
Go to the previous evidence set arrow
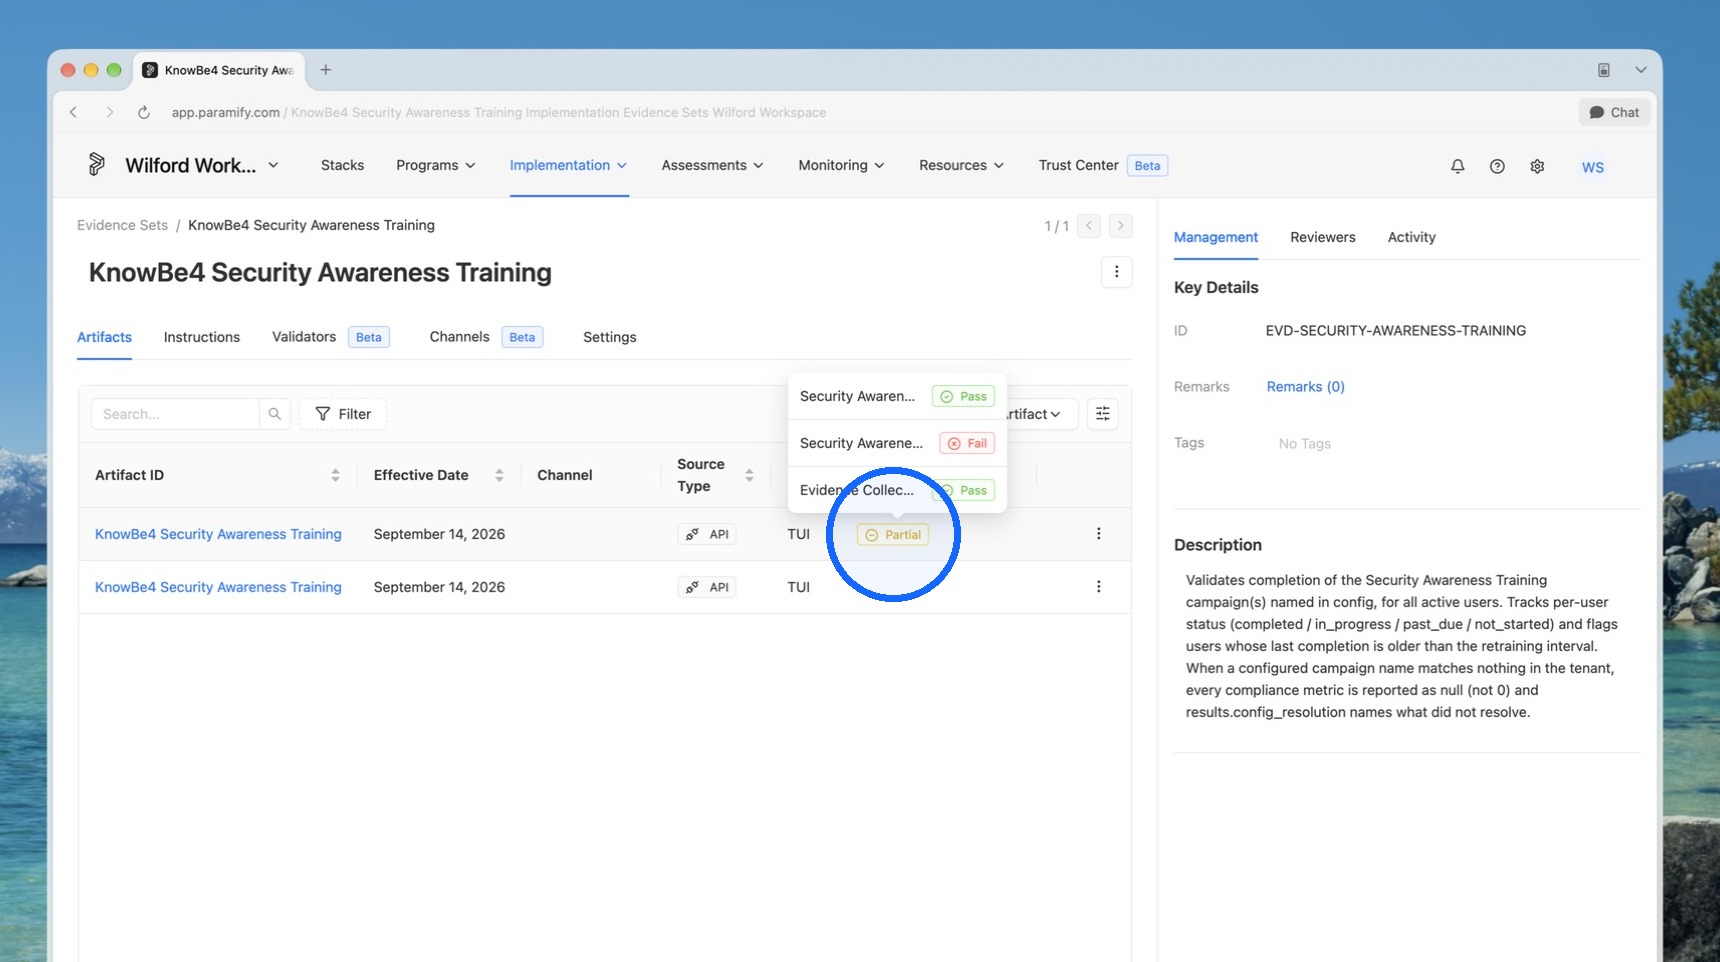point(1089,226)
